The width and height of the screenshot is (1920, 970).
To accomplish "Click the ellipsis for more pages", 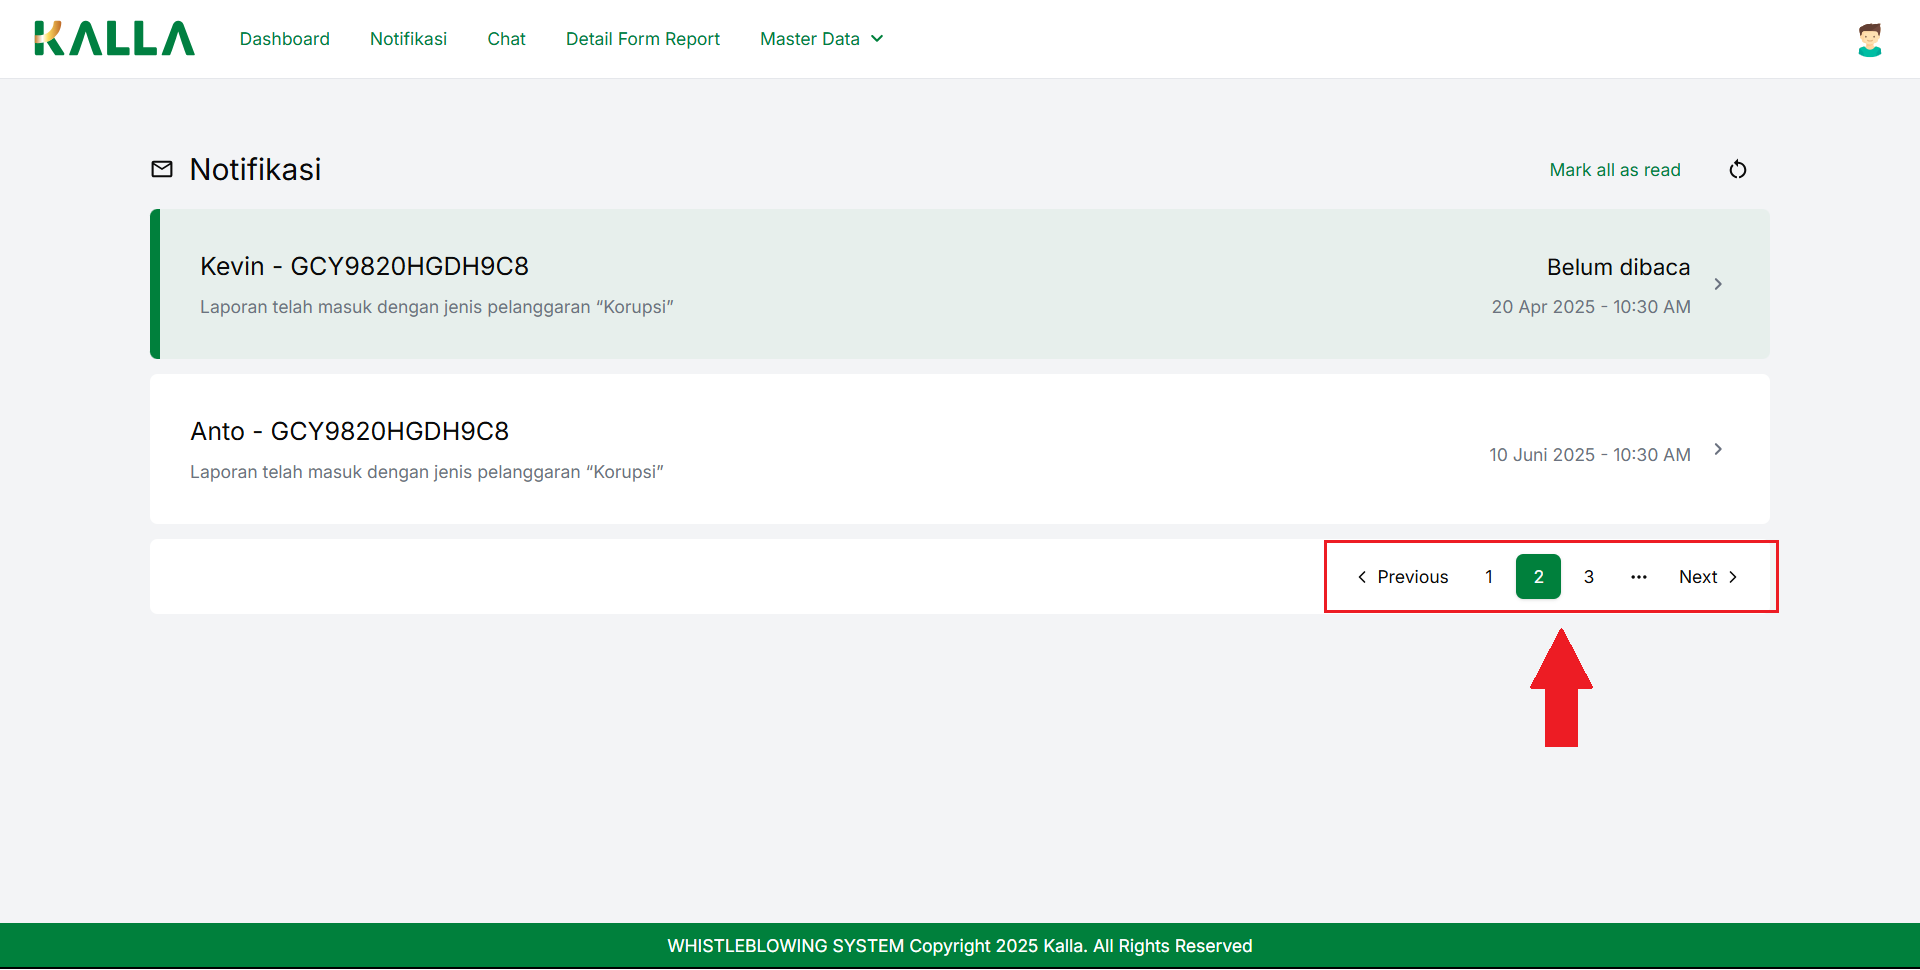I will [x=1638, y=577].
